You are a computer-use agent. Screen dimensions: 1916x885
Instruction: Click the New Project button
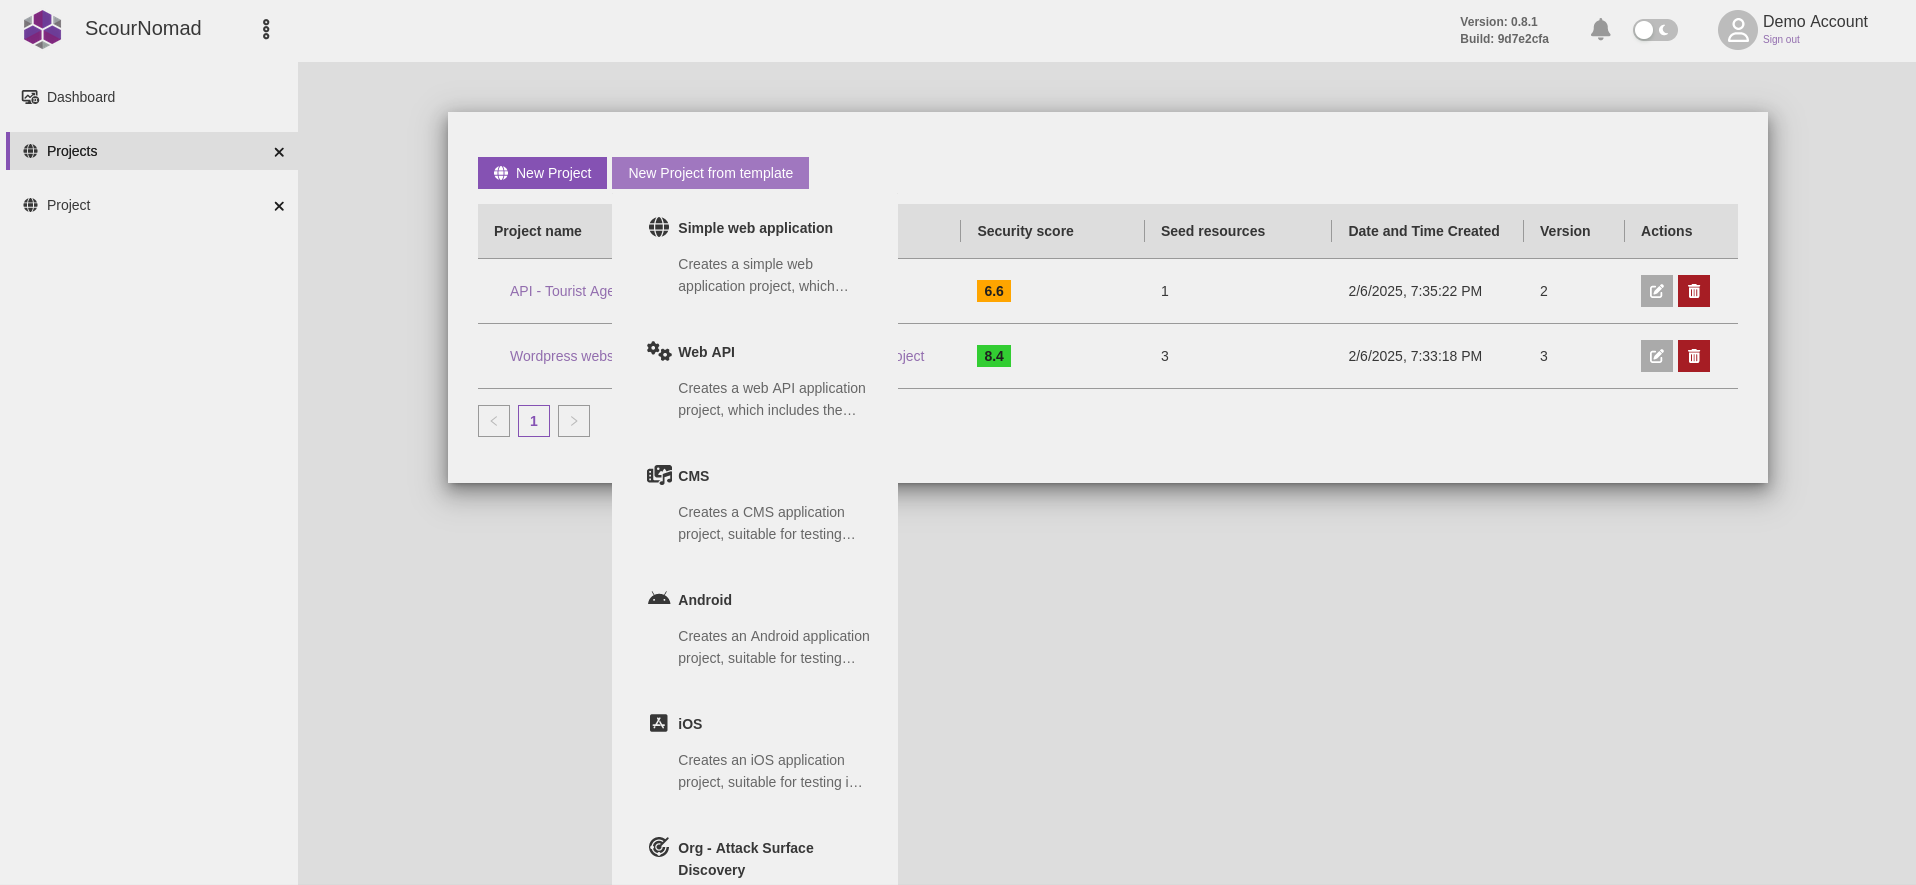click(542, 173)
